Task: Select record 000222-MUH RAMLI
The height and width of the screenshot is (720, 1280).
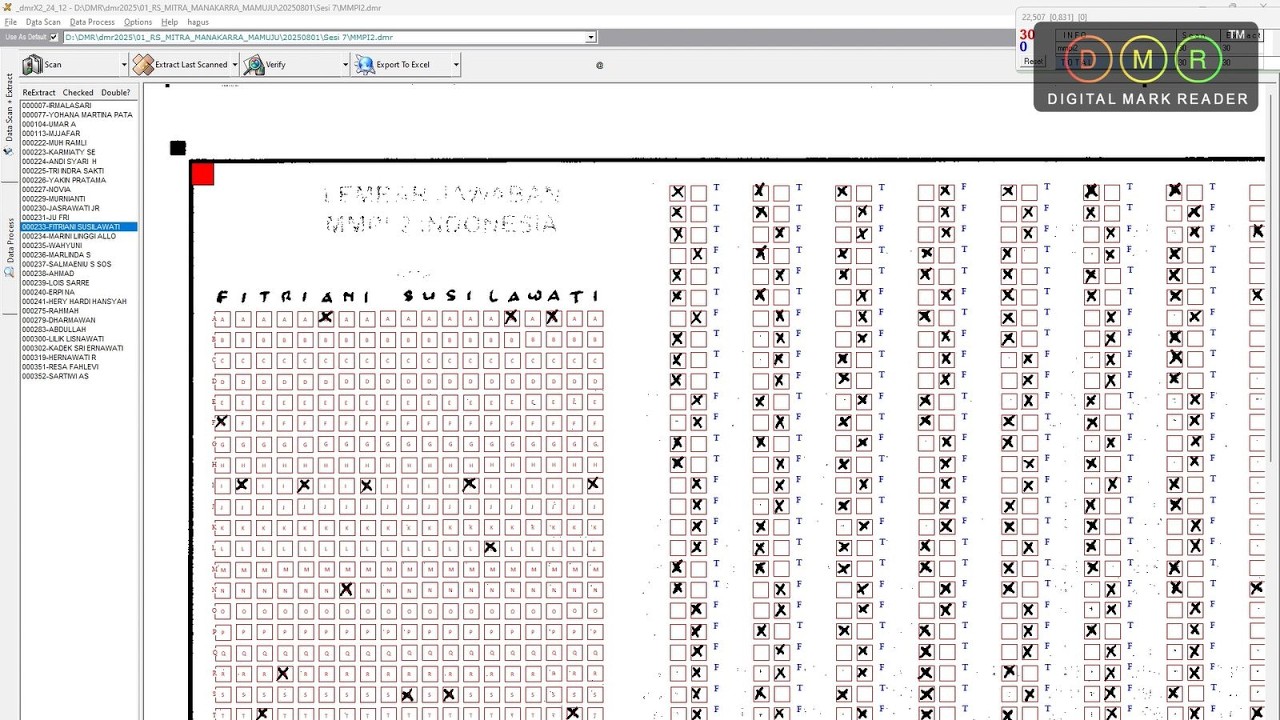Action: 78,143
